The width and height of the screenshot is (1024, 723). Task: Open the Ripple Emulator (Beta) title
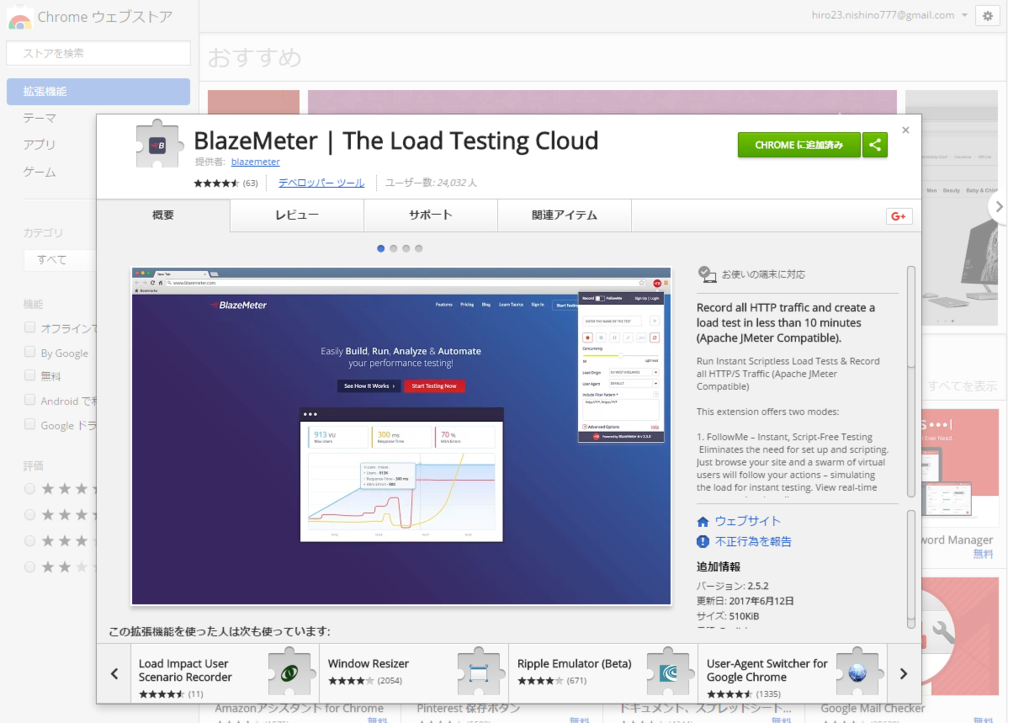click(575, 664)
